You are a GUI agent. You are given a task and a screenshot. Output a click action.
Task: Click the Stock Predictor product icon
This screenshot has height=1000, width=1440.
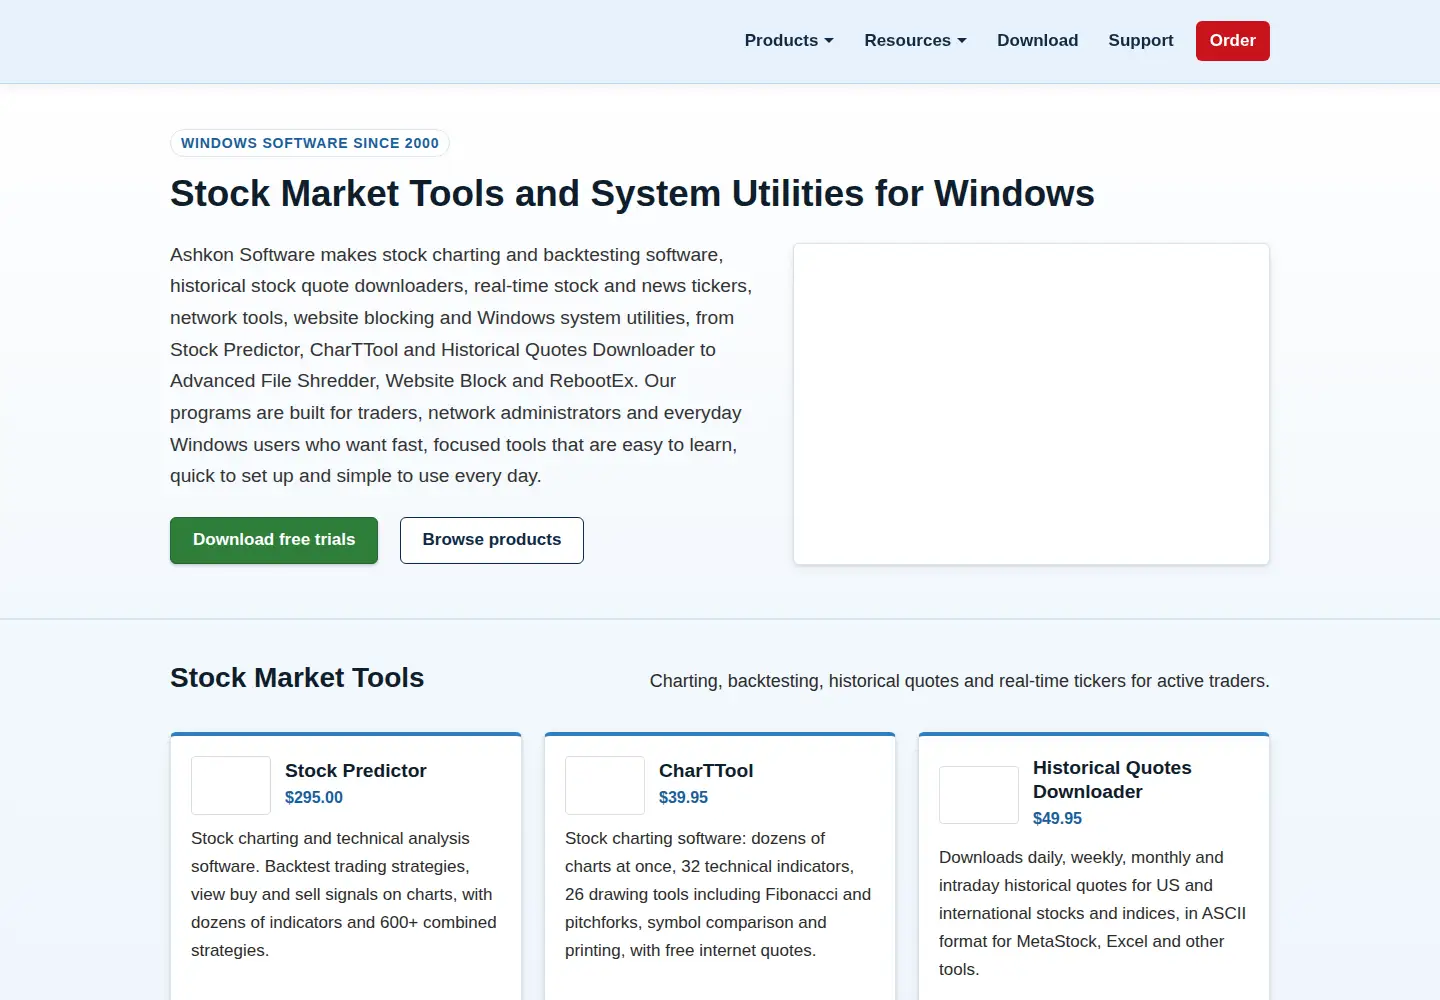(231, 785)
